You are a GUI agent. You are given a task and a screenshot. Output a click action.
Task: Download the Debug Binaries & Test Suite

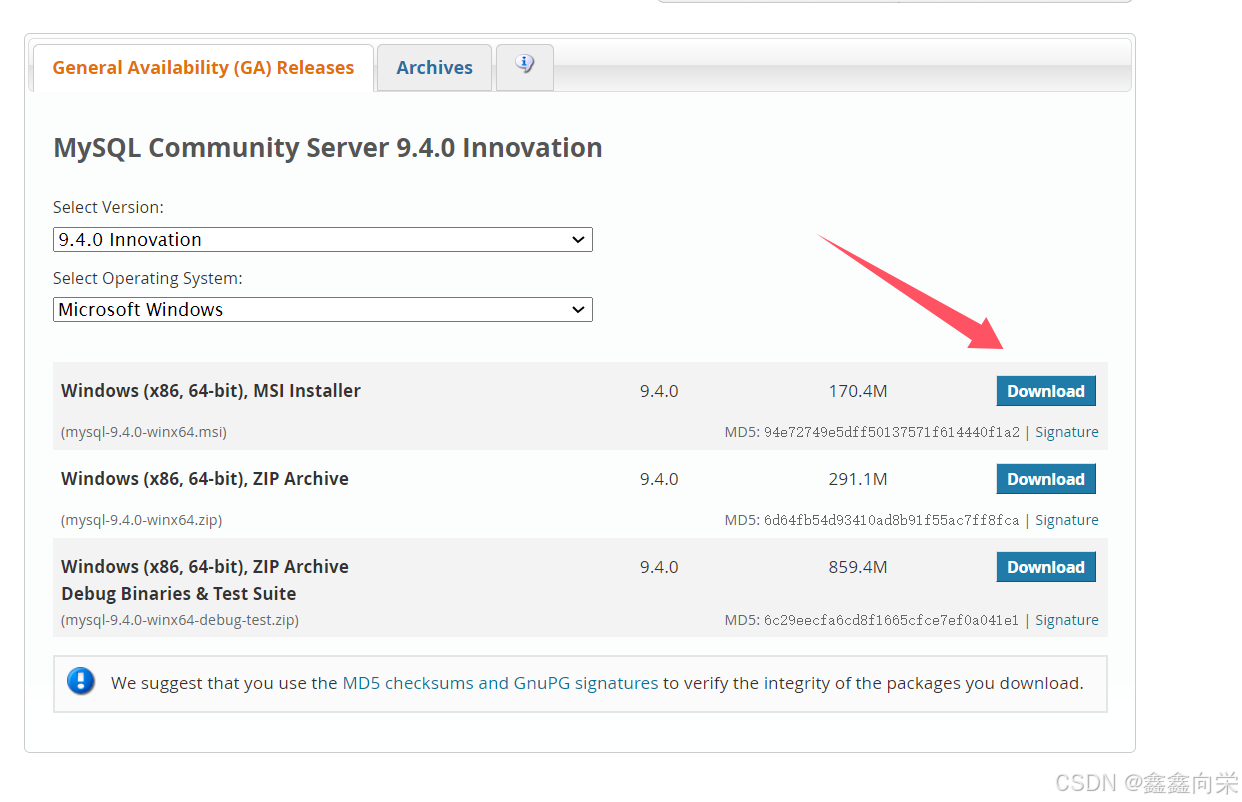click(1046, 567)
